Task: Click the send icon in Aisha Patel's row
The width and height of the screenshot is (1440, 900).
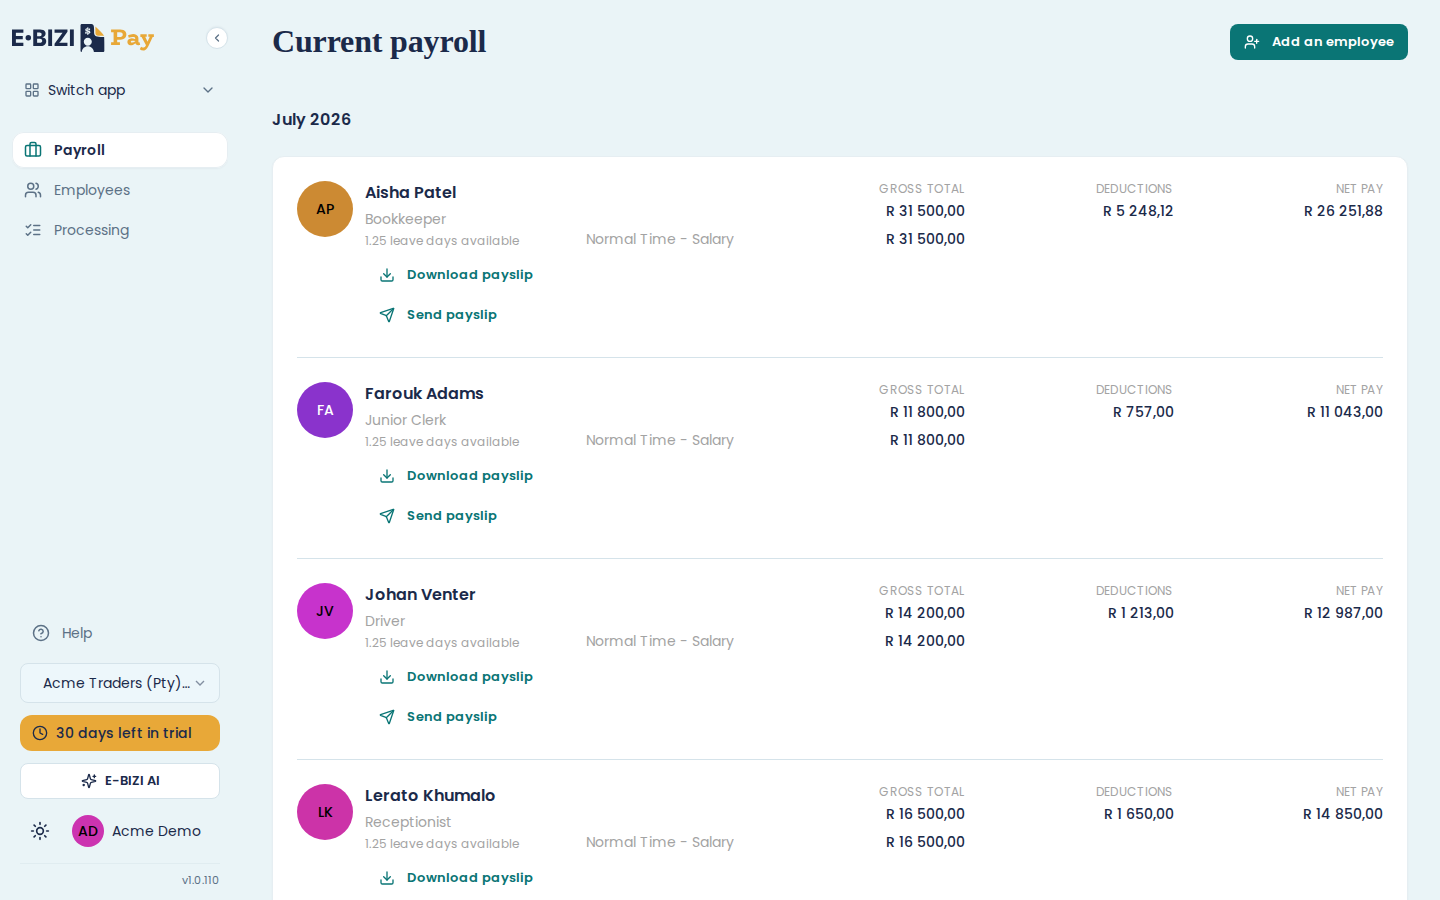Action: [387, 315]
